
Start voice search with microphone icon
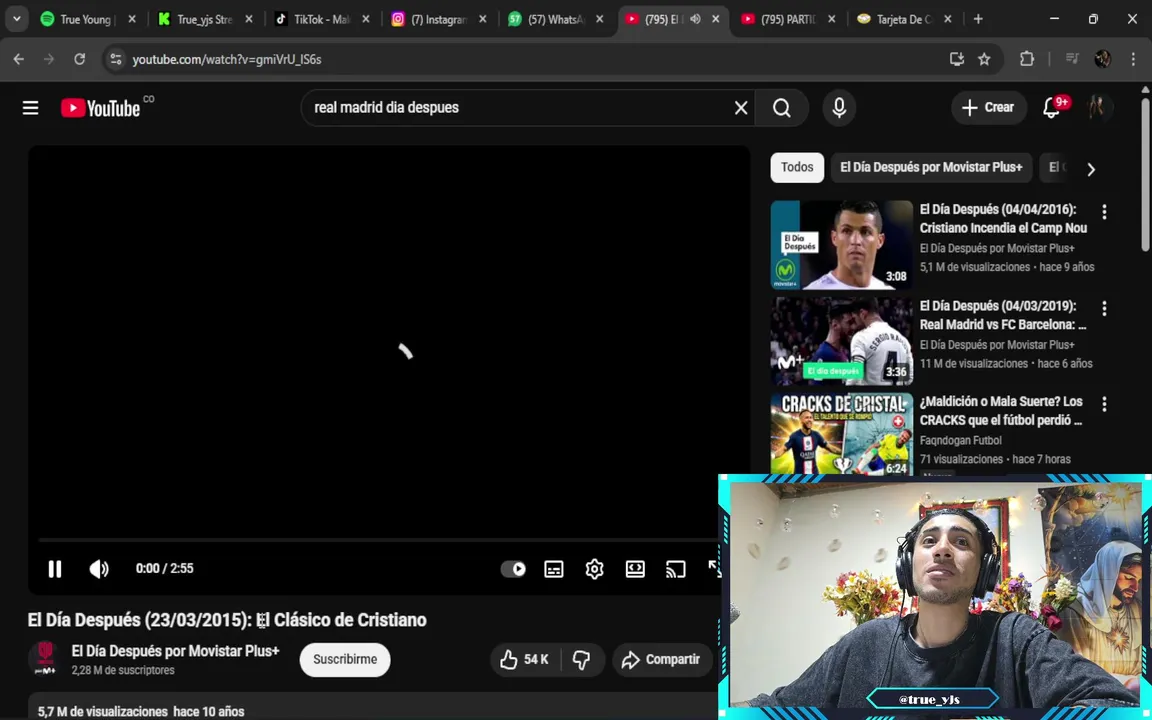point(839,108)
